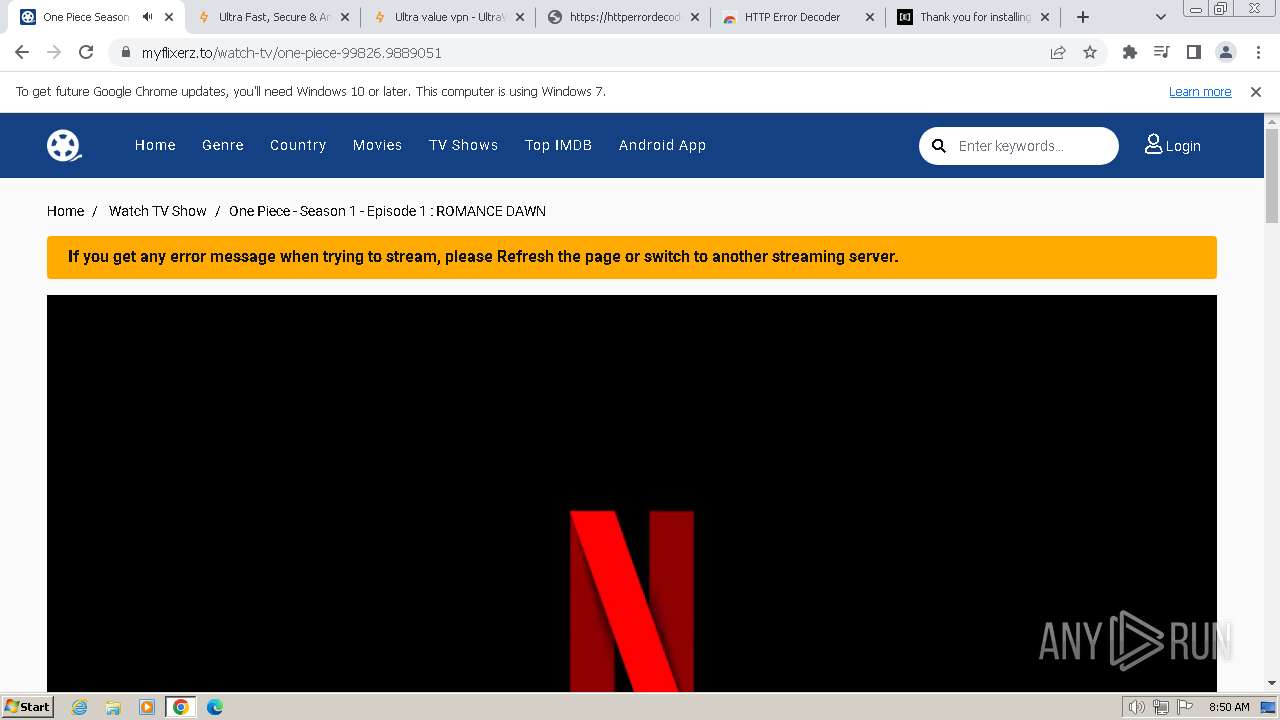Screen dimensions: 1280x720
Task: Share this page icon in address bar
Action: [1058, 52]
